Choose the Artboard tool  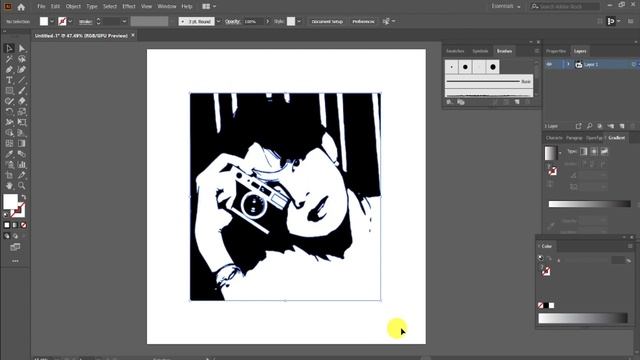point(9,176)
